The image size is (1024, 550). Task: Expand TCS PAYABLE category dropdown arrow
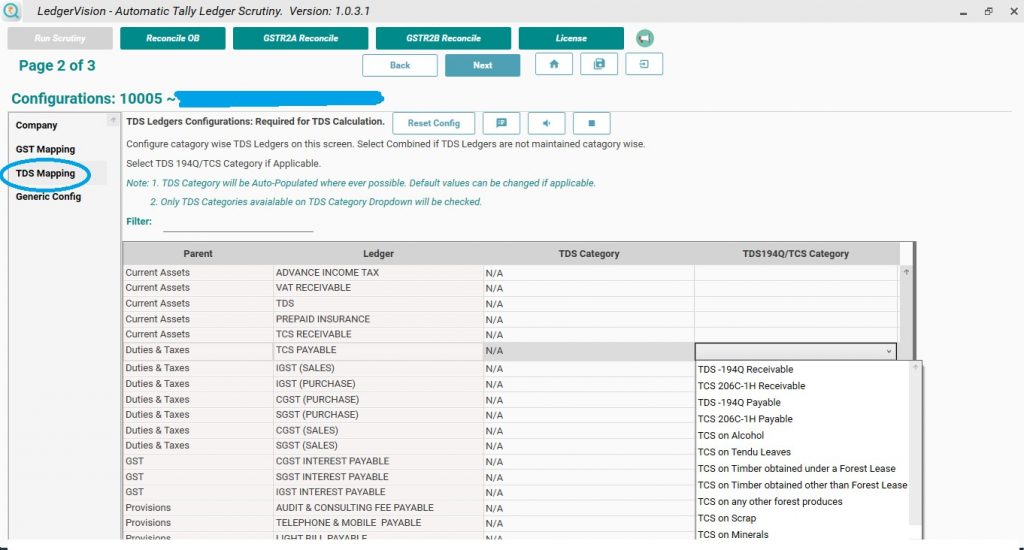point(889,352)
